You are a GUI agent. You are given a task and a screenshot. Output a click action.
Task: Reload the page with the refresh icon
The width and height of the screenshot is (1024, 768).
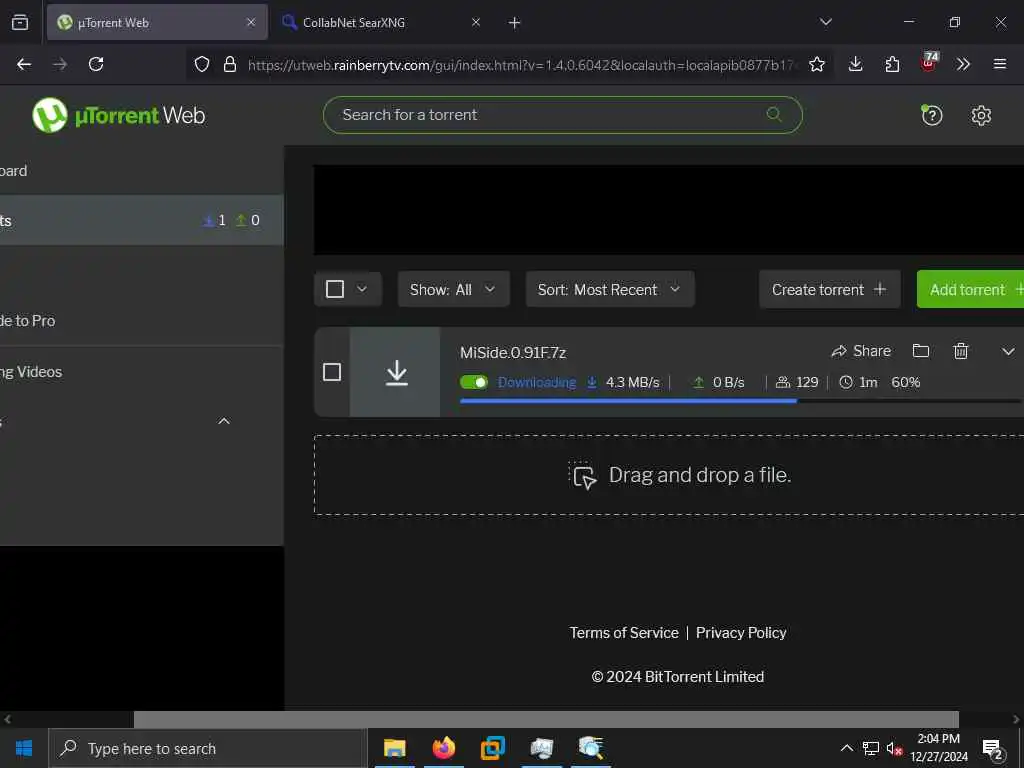coord(96,64)
